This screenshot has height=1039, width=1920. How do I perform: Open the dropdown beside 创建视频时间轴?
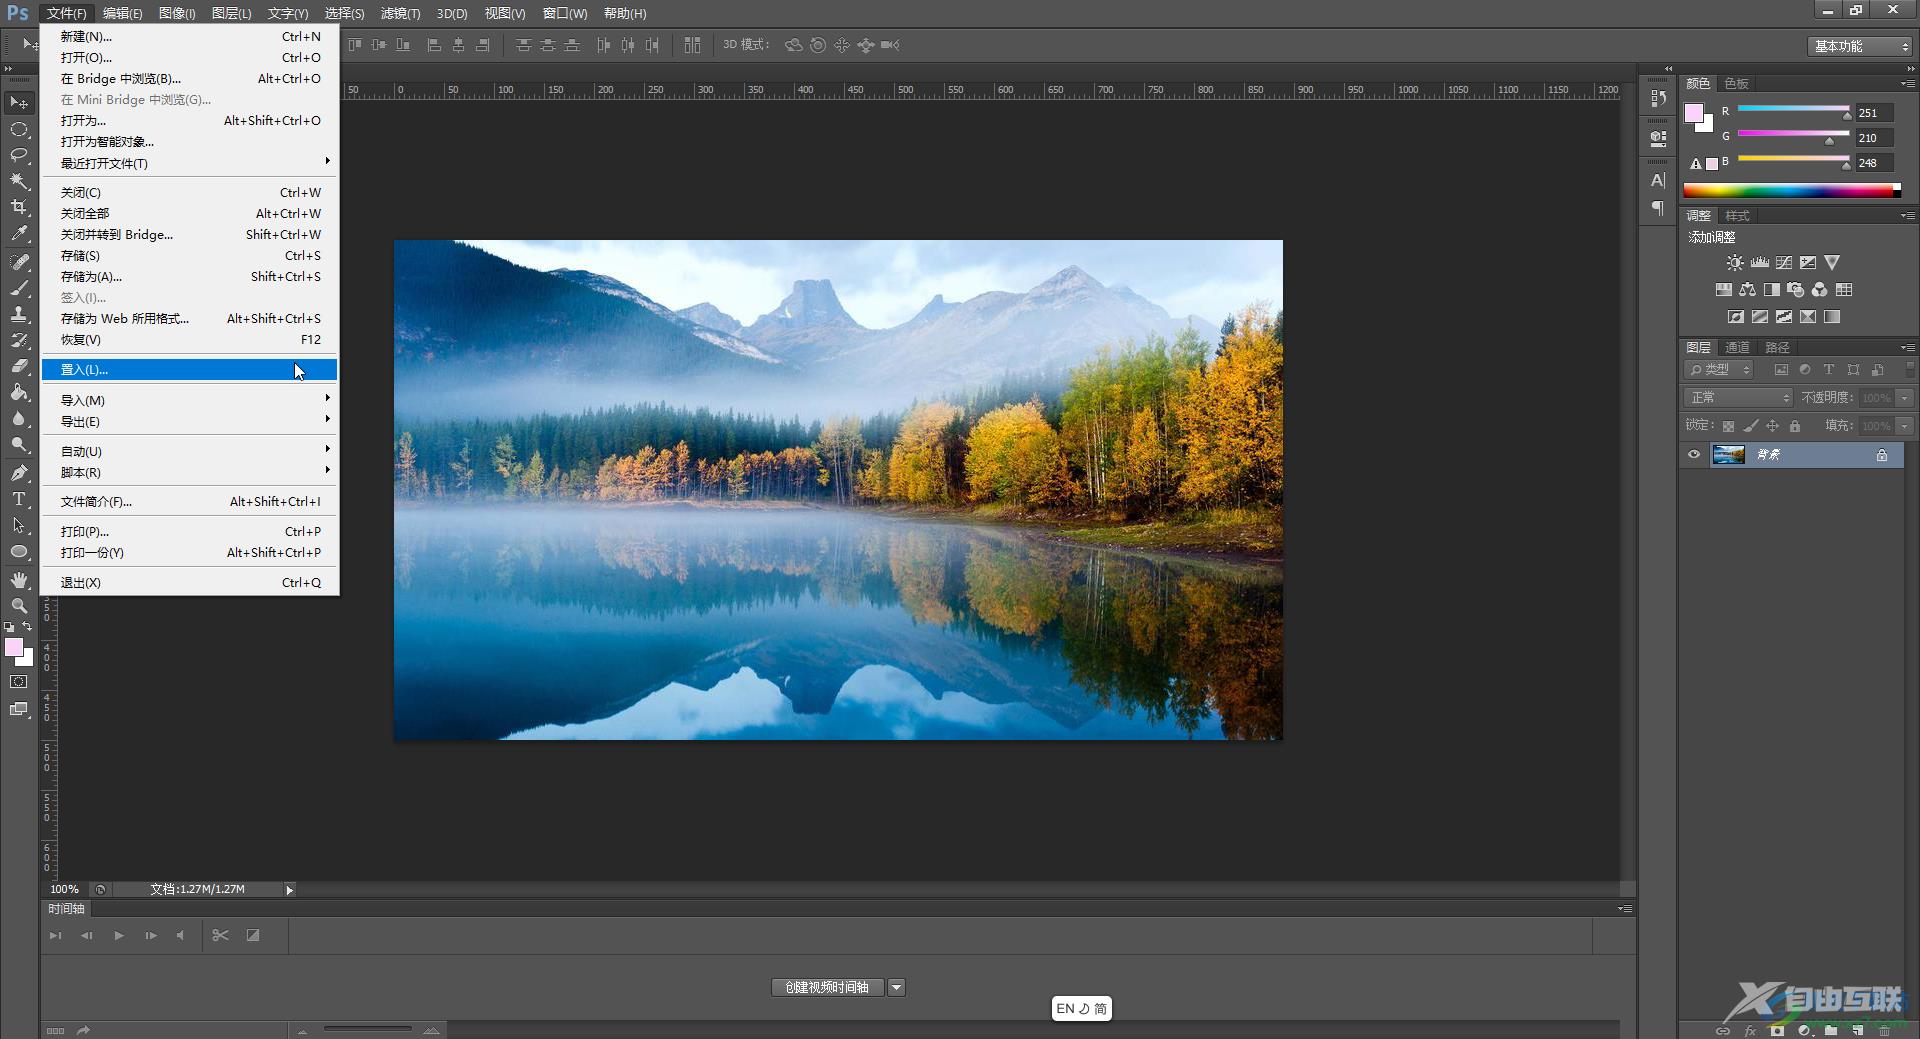point(897,988)
